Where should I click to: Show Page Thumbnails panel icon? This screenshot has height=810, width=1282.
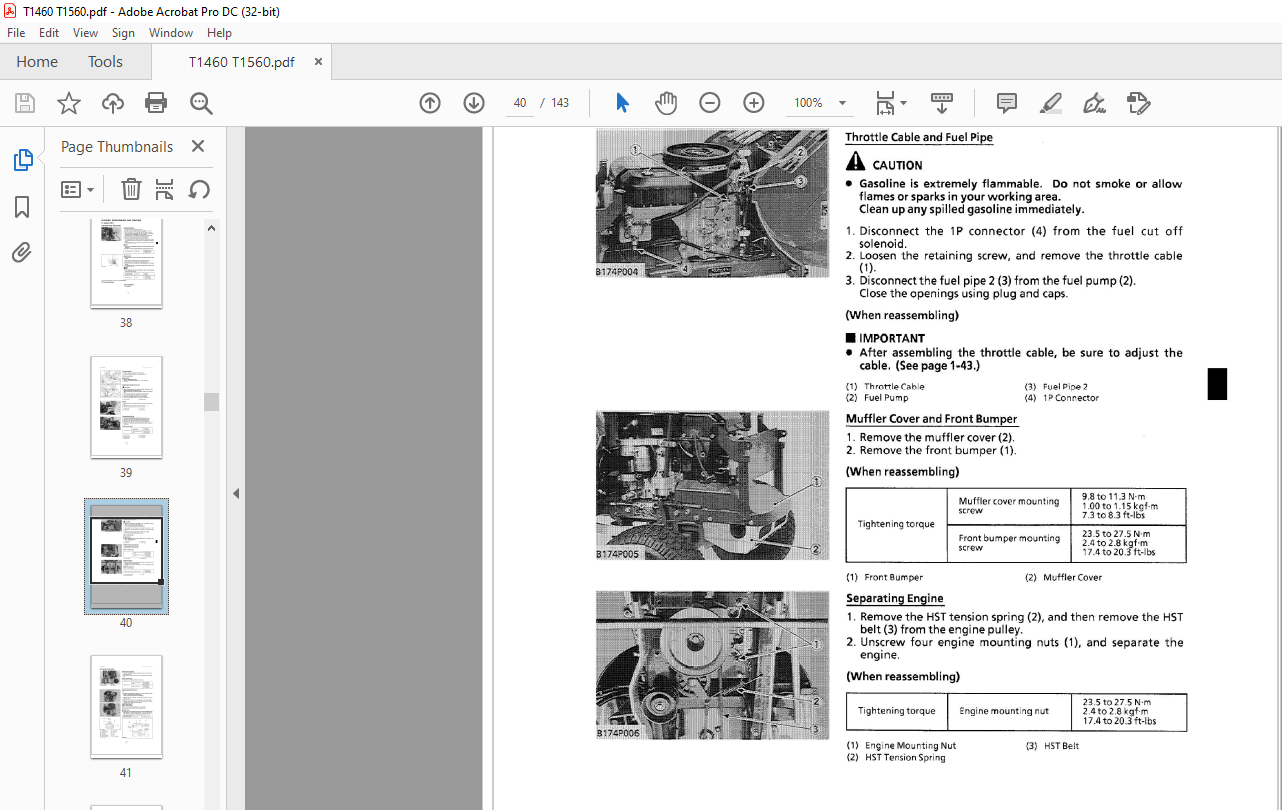[22, 160]
